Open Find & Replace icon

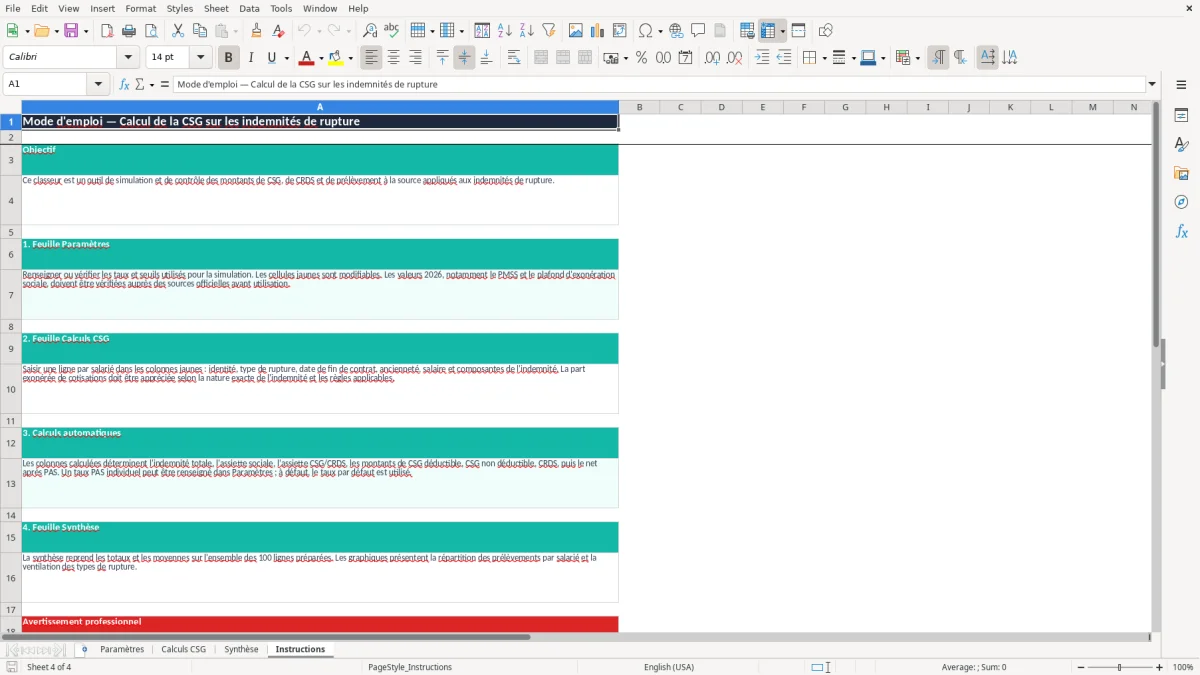370,31
